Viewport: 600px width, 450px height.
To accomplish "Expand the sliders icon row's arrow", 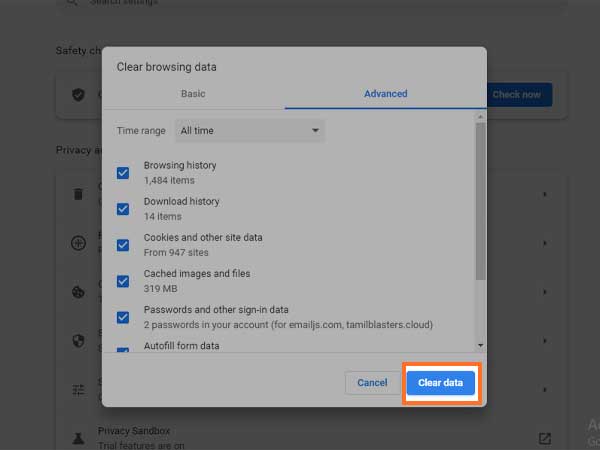I will coord(545,390).
